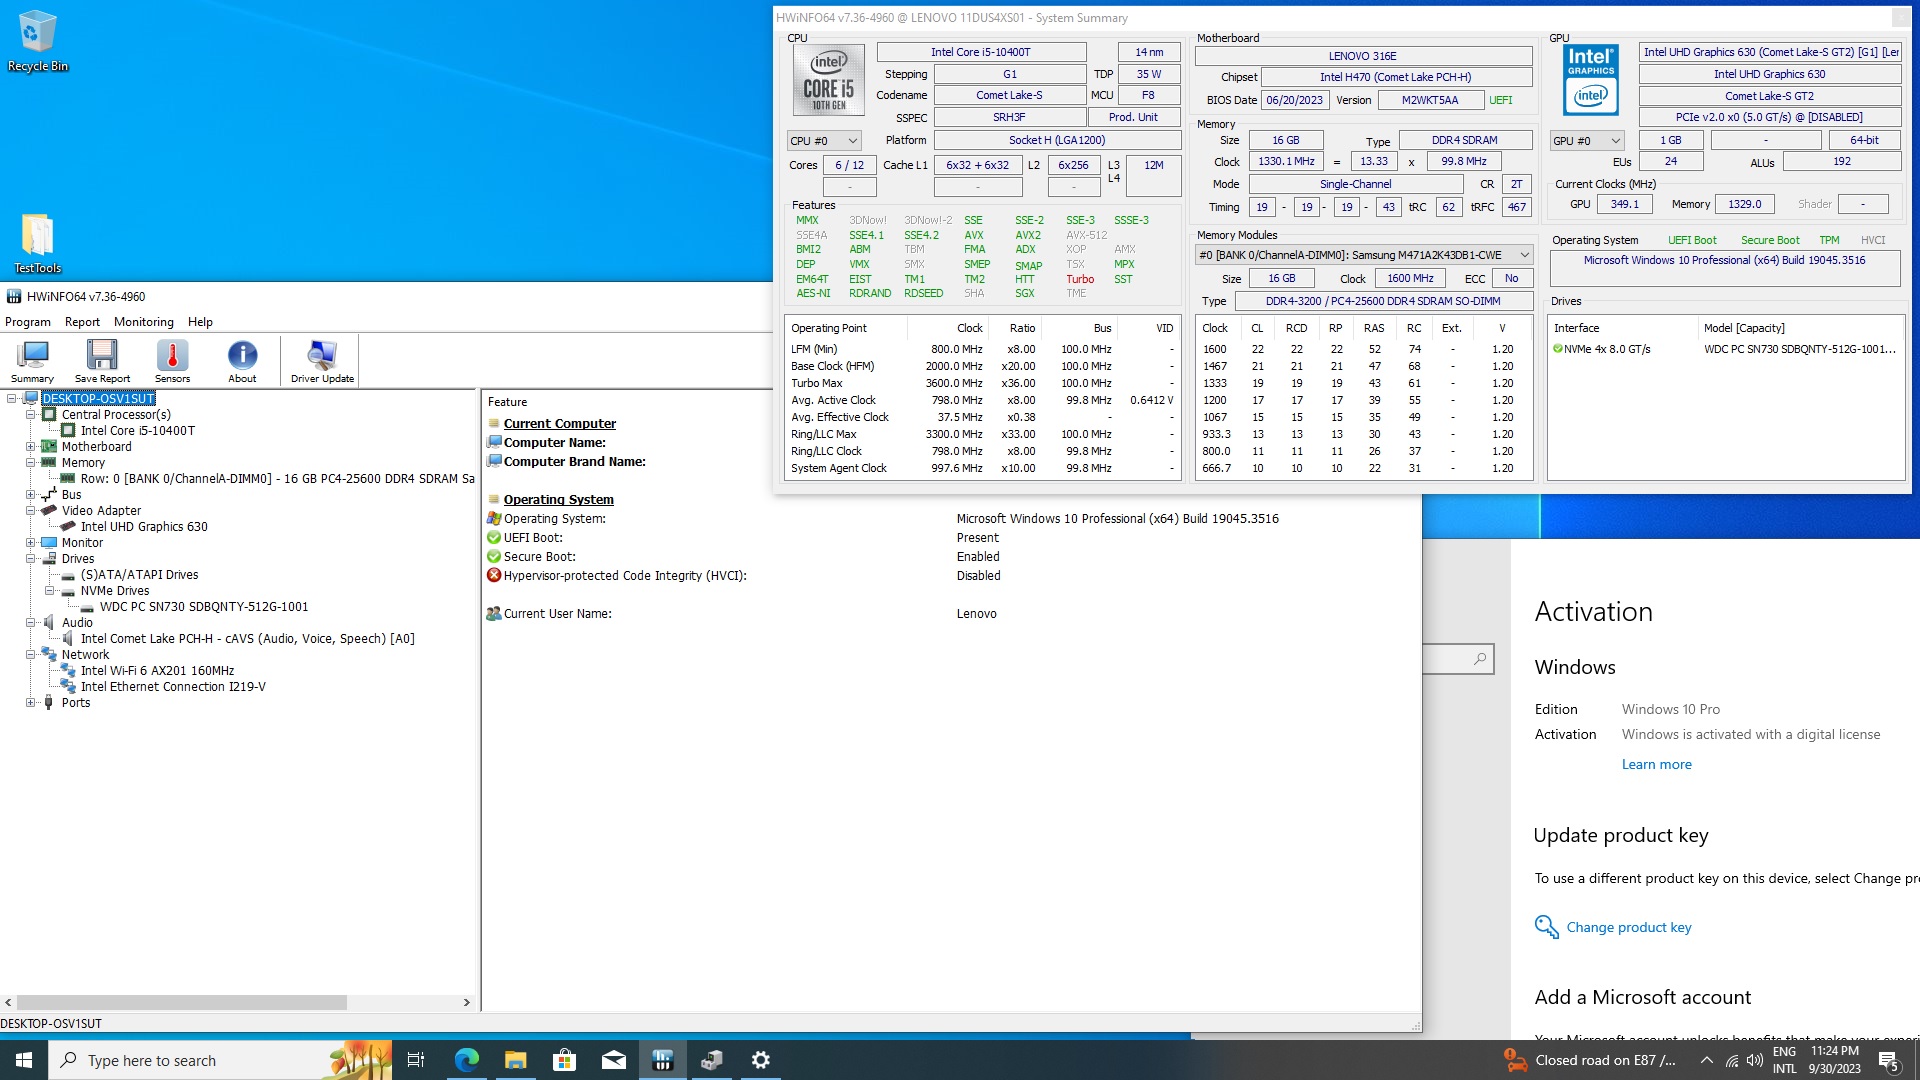Select the (S)ATA/ATAPI Drives tree item
Viewport: 1920px width, 1080px height.
tap(139, 575)
